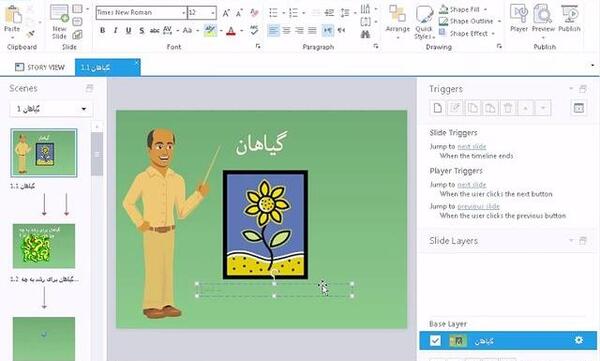Select slide 1.2 thumbnail in Scenes

pos(44,246)
